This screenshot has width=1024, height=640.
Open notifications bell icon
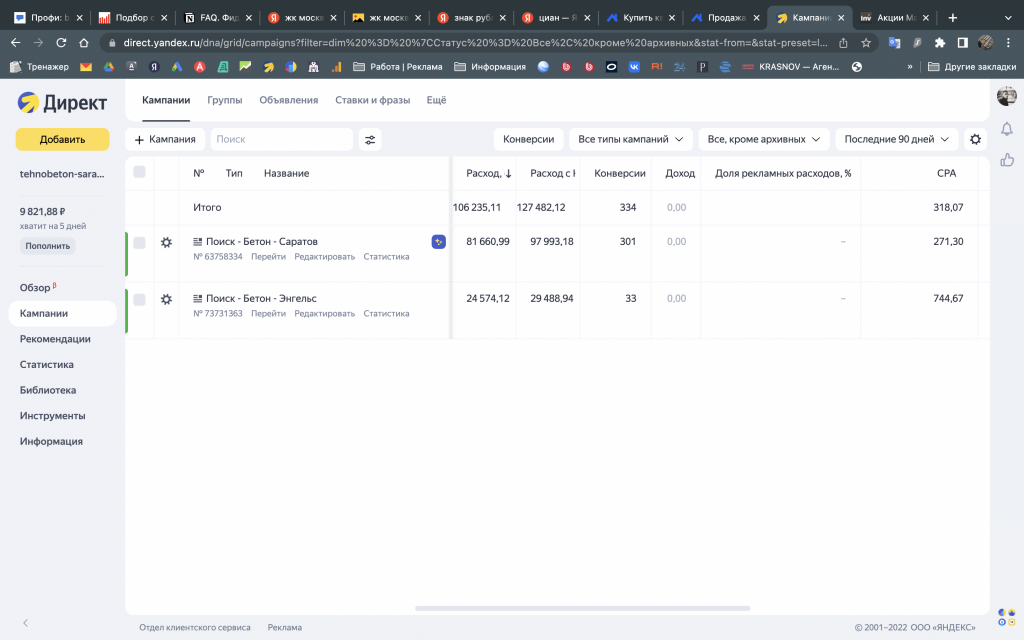tap(1006, 129)
